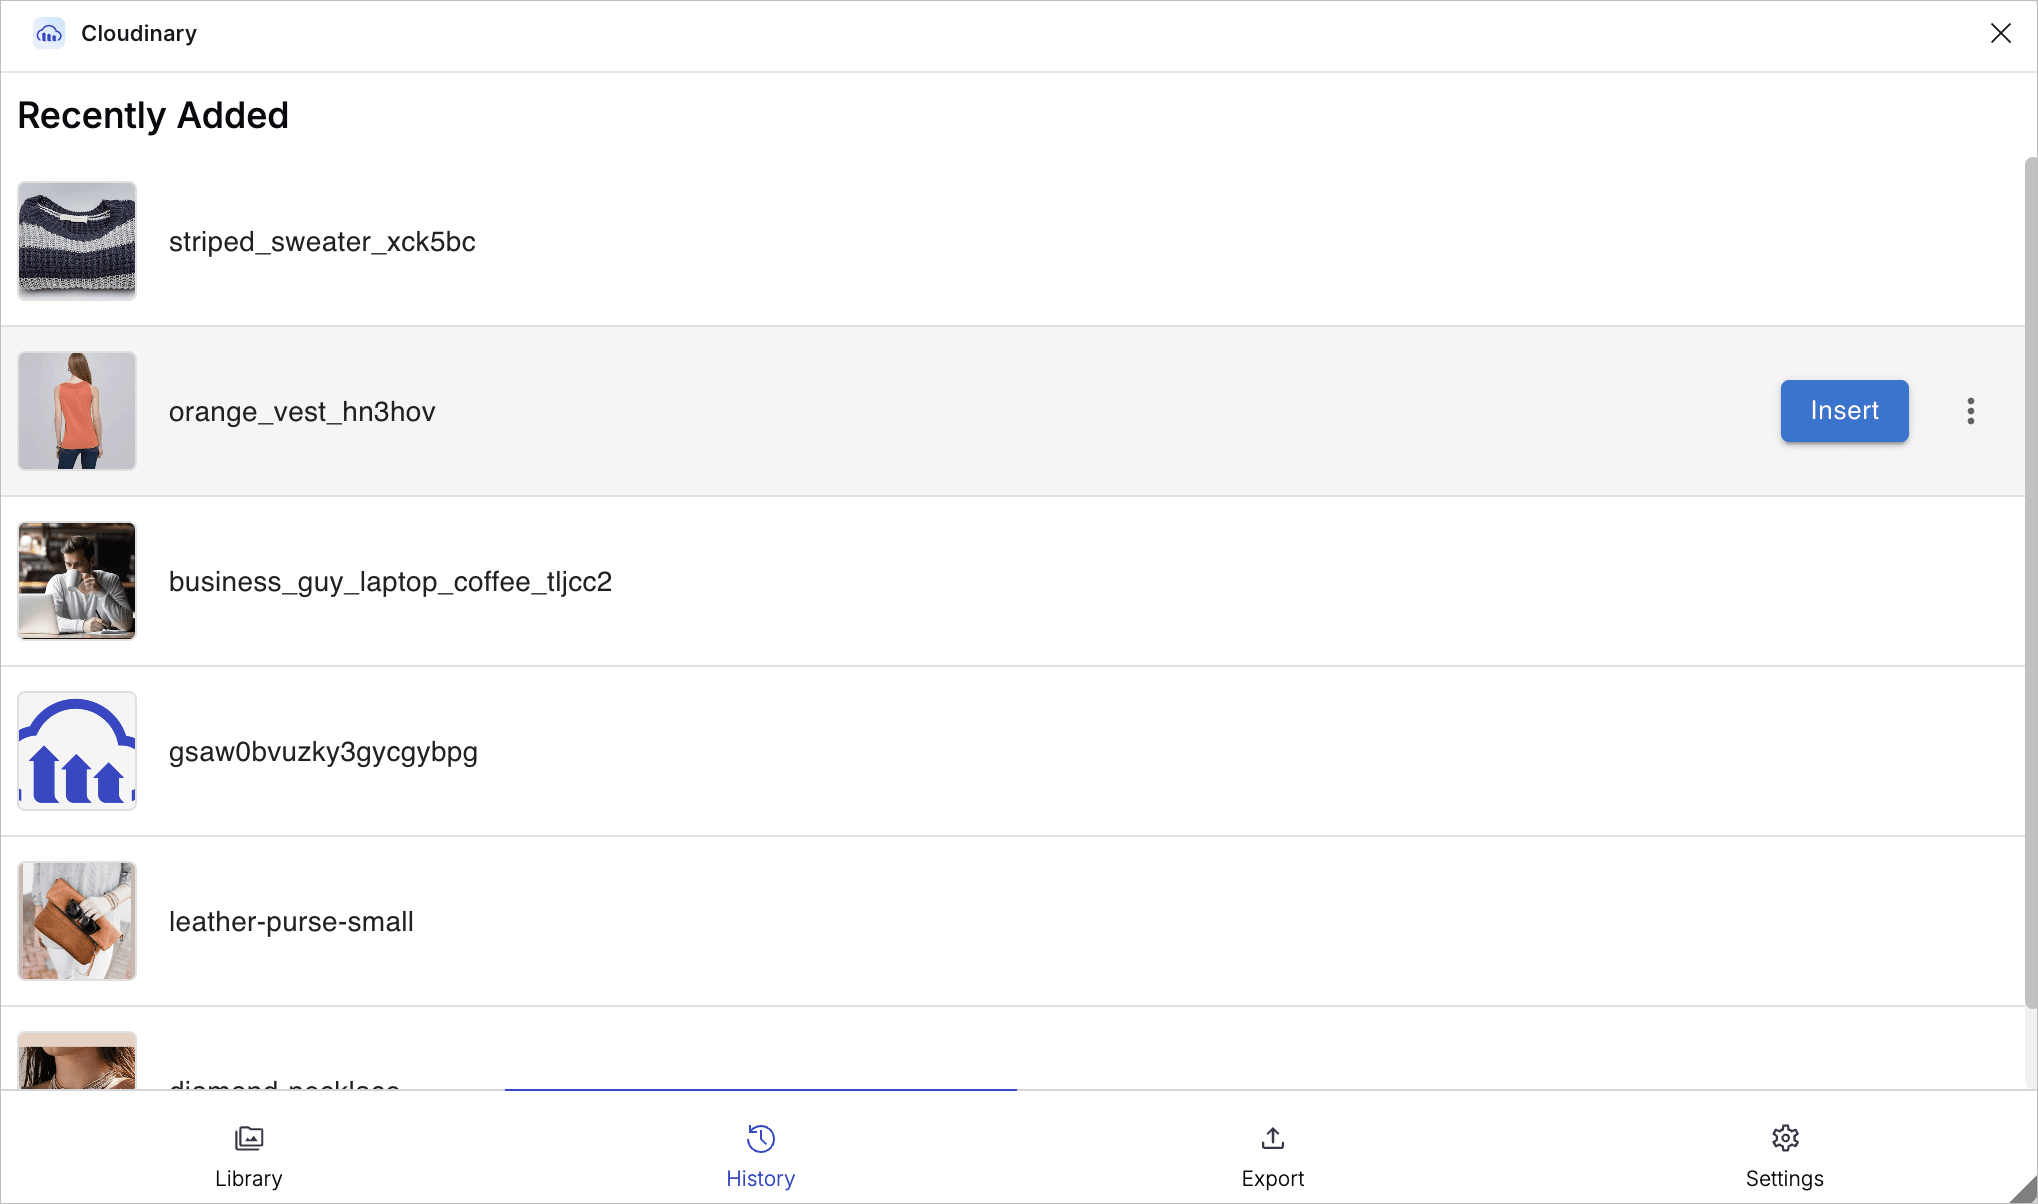Open the Library tab icon

pyautogui.click(x=249, y=1138)
